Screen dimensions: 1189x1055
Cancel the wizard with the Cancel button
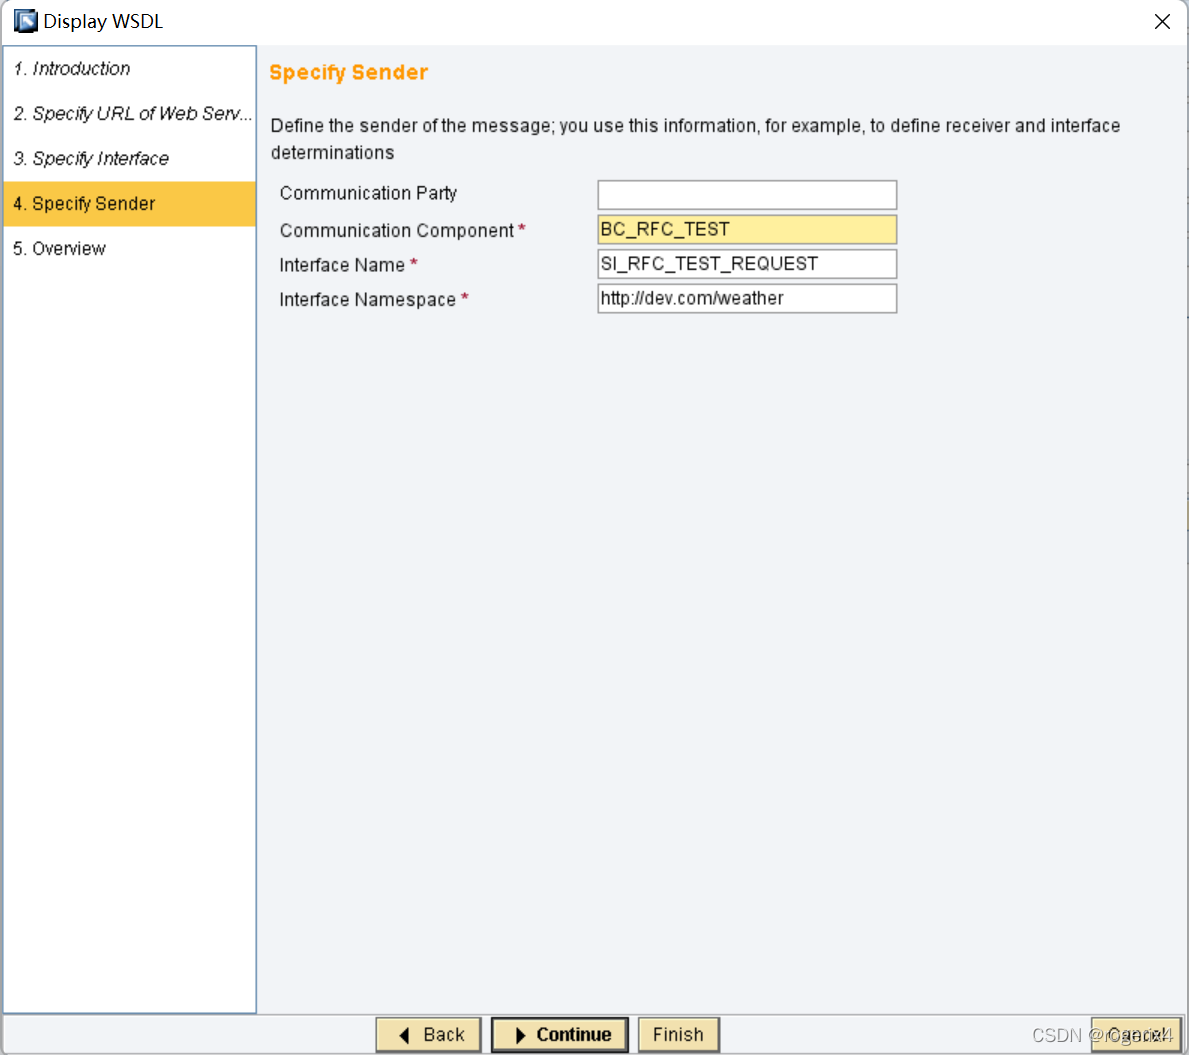tap(1136, 1035)
